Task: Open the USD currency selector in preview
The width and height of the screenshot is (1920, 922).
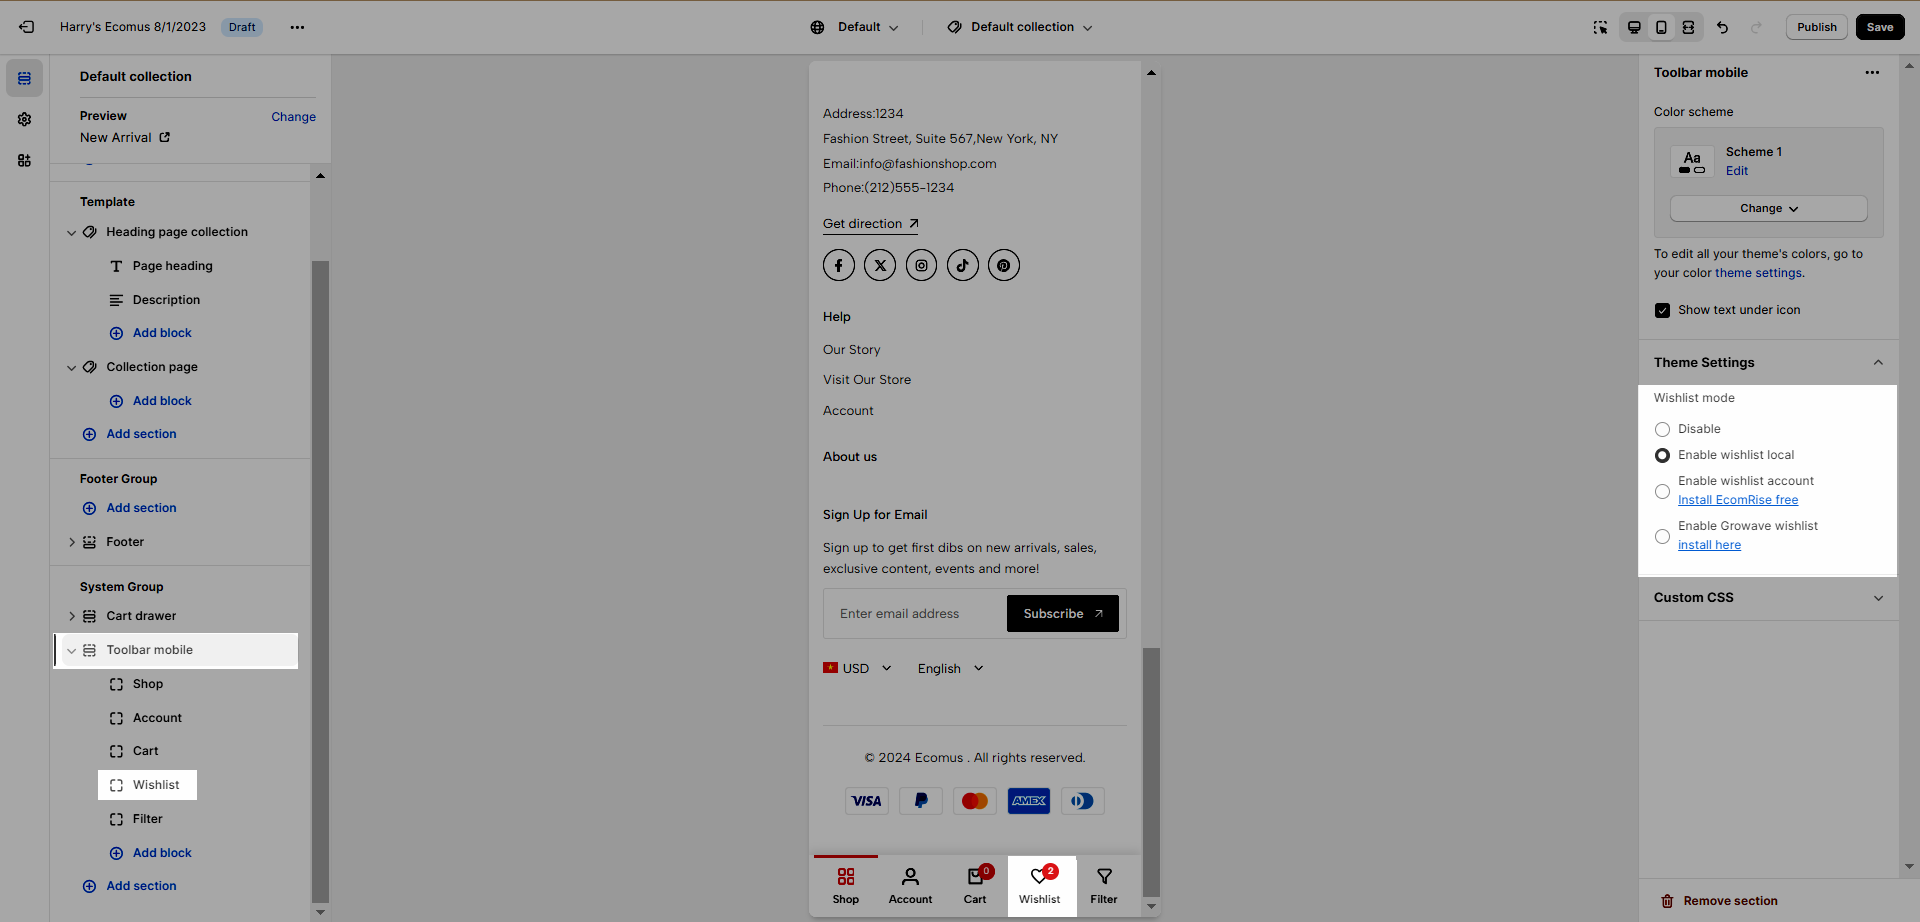Action: point(857,668)
